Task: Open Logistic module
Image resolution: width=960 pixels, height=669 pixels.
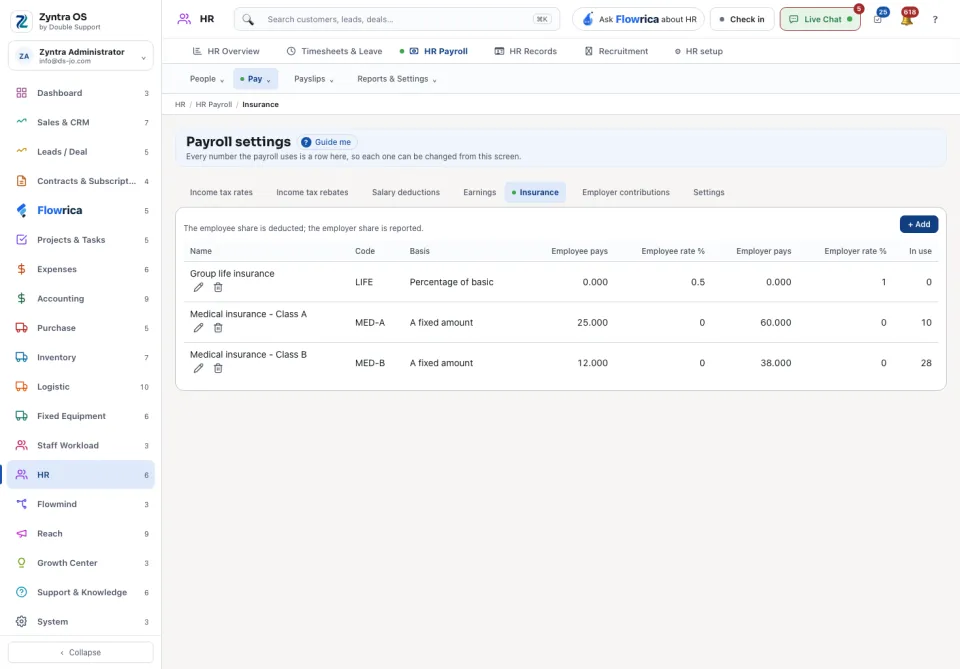Action: pos(81,387)
